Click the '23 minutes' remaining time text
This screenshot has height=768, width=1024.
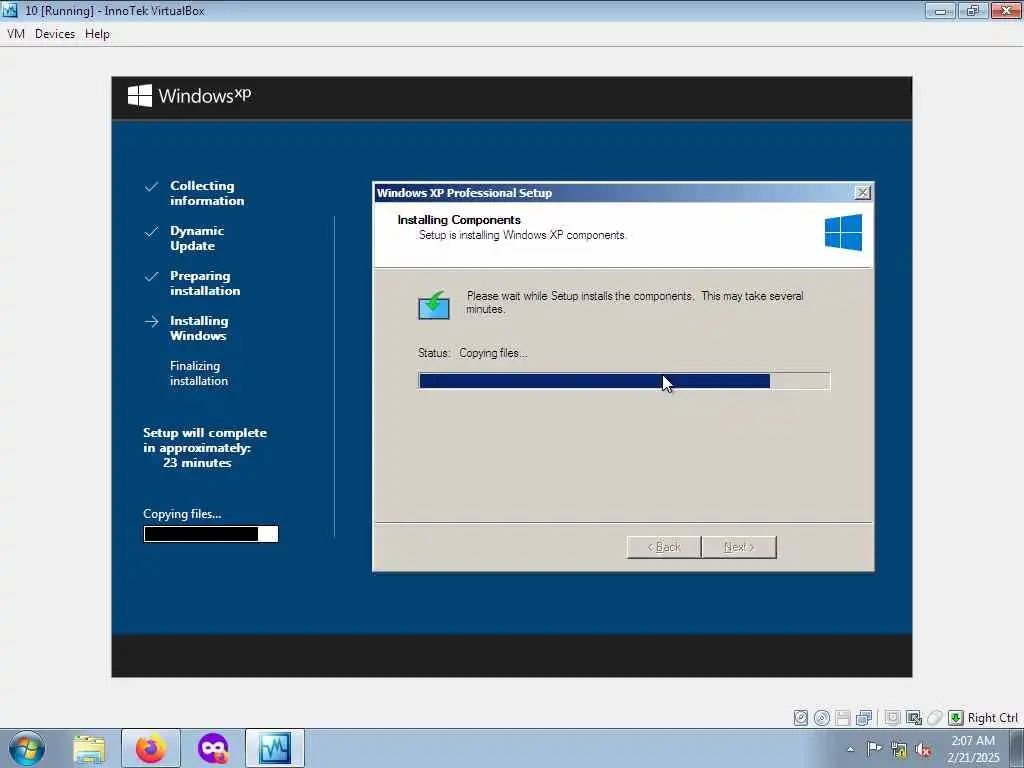tap(197, 463)
